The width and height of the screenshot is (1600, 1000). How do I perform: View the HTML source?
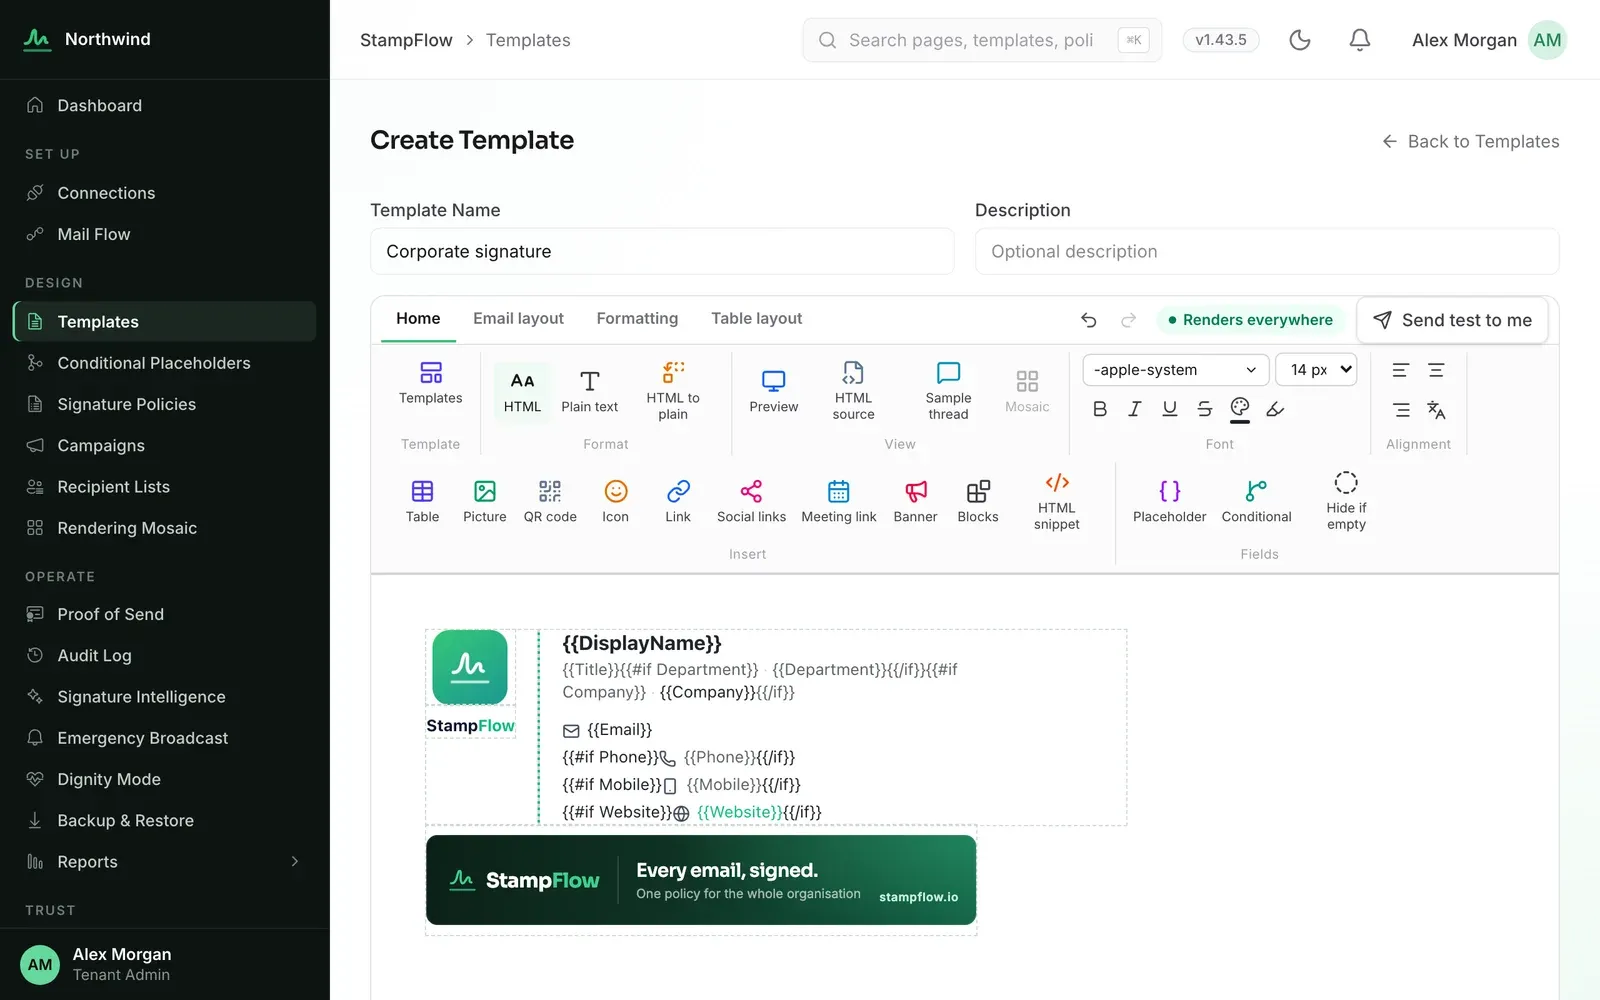click(x=853, y=391)
